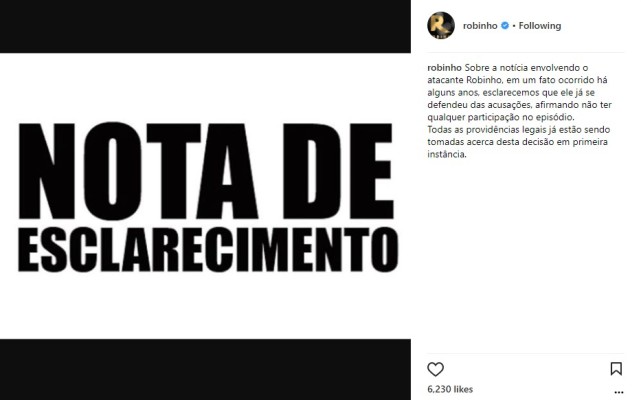The width and height of the screenshot is (641, 400).
Task: Click the black band at the image top
Action: pos(205,26)
